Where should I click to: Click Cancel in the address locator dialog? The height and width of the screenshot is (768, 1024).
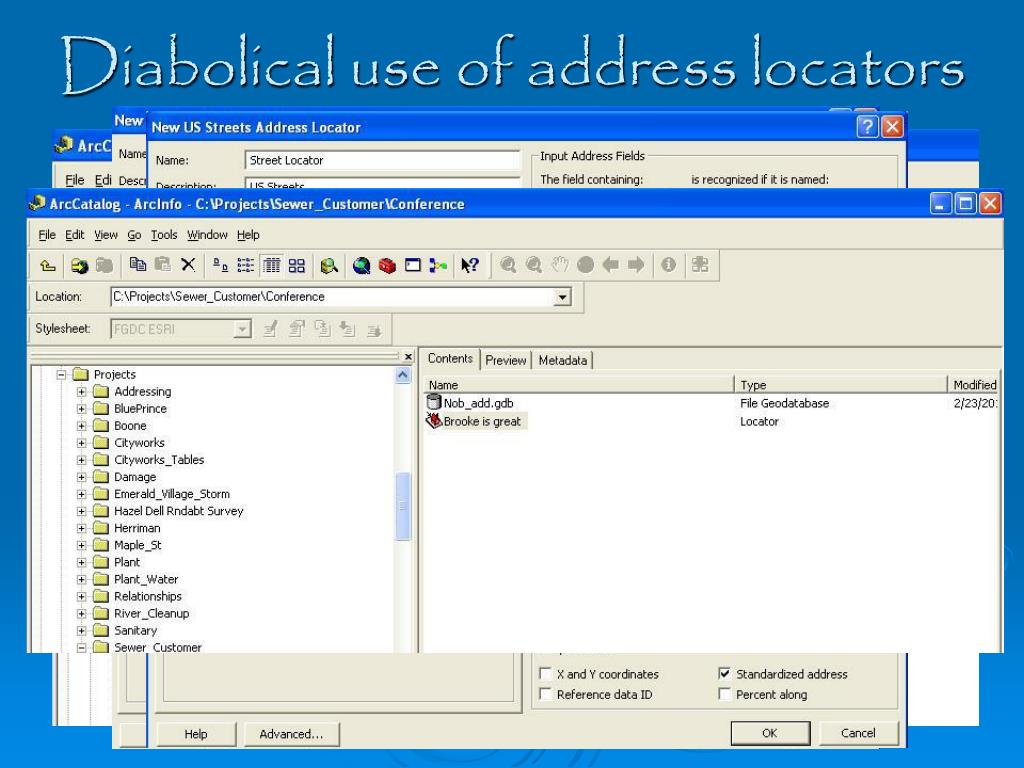coord(858,733)
